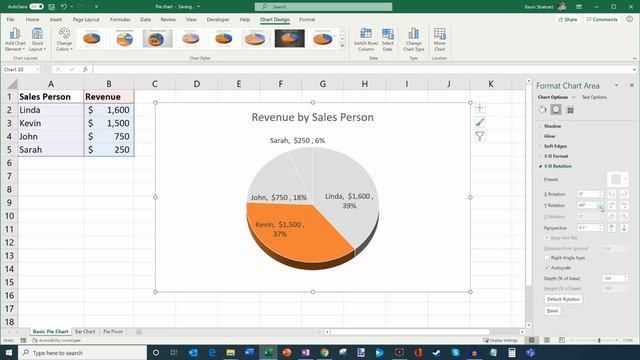
Task: Click the Save icon in title bar
Action: point(51,7)
